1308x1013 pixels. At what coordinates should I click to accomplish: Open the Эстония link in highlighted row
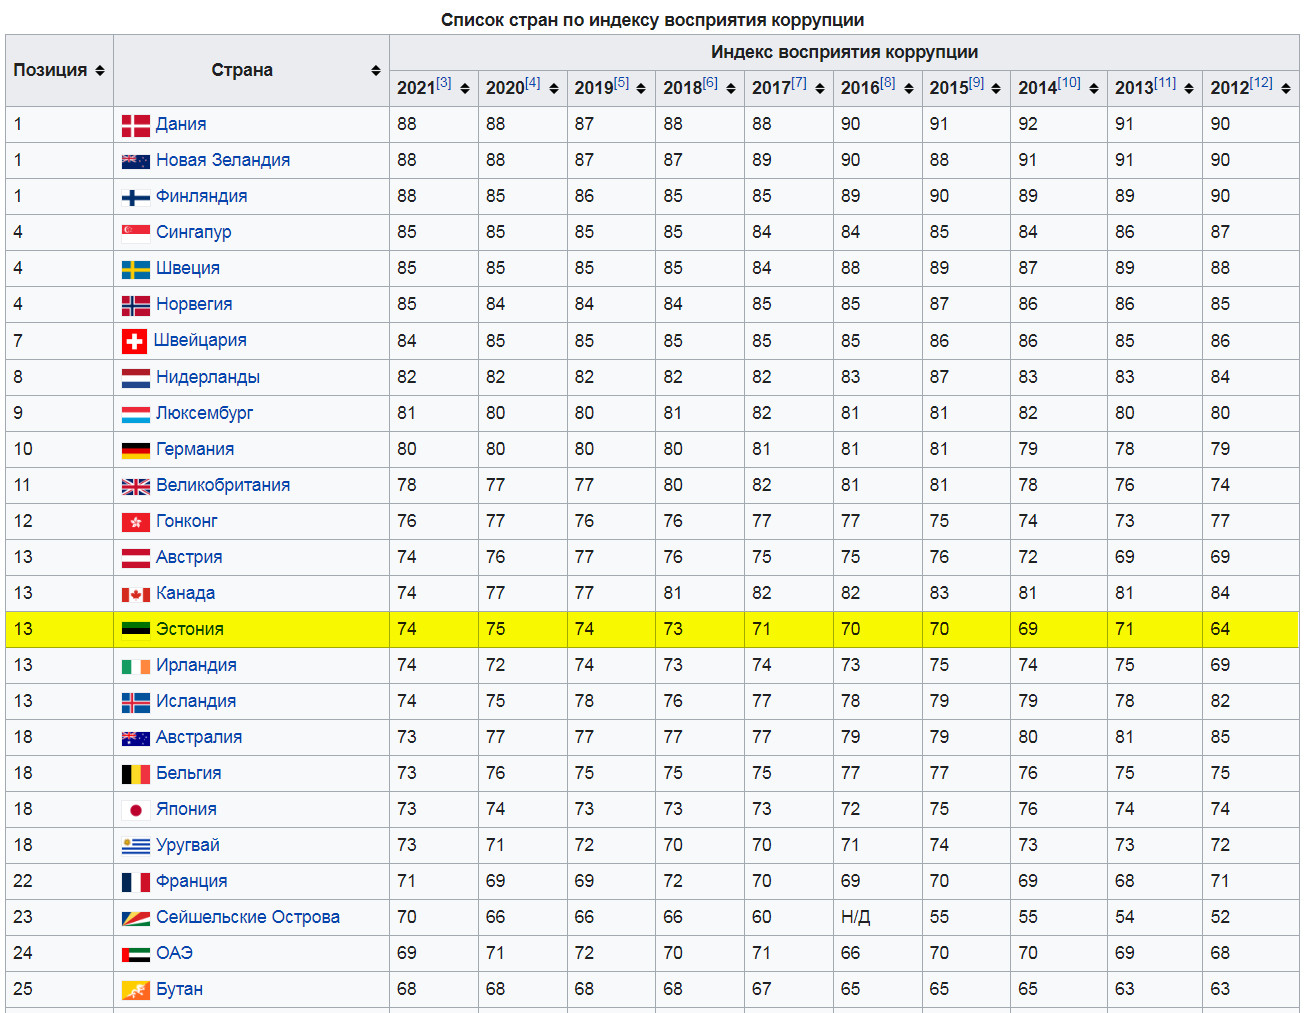click(x=190, y=629)
